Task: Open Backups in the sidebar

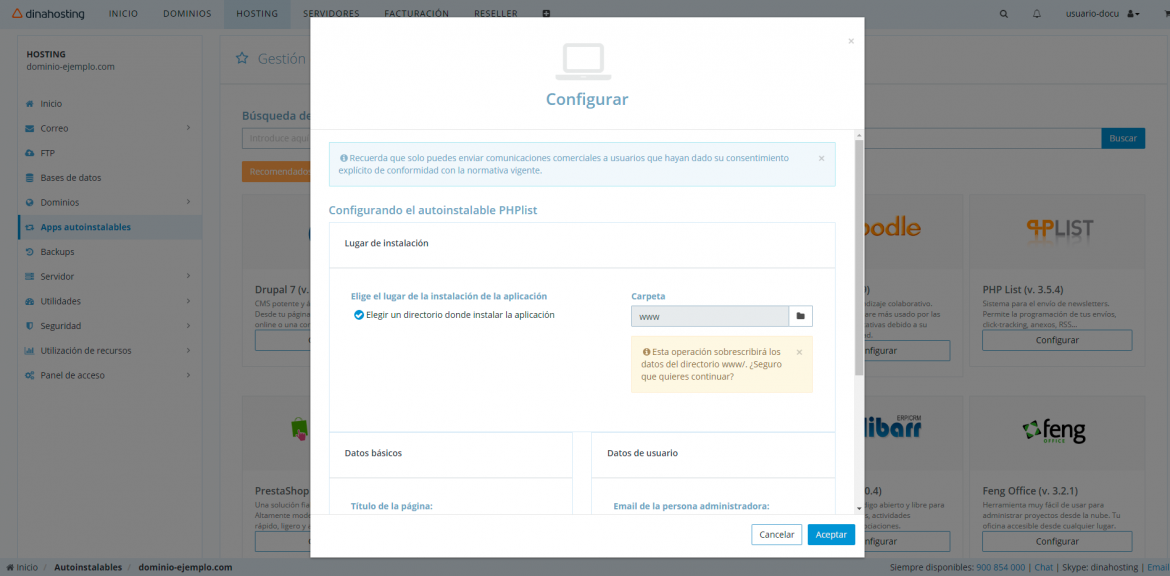Action: [x=57, y=251]
